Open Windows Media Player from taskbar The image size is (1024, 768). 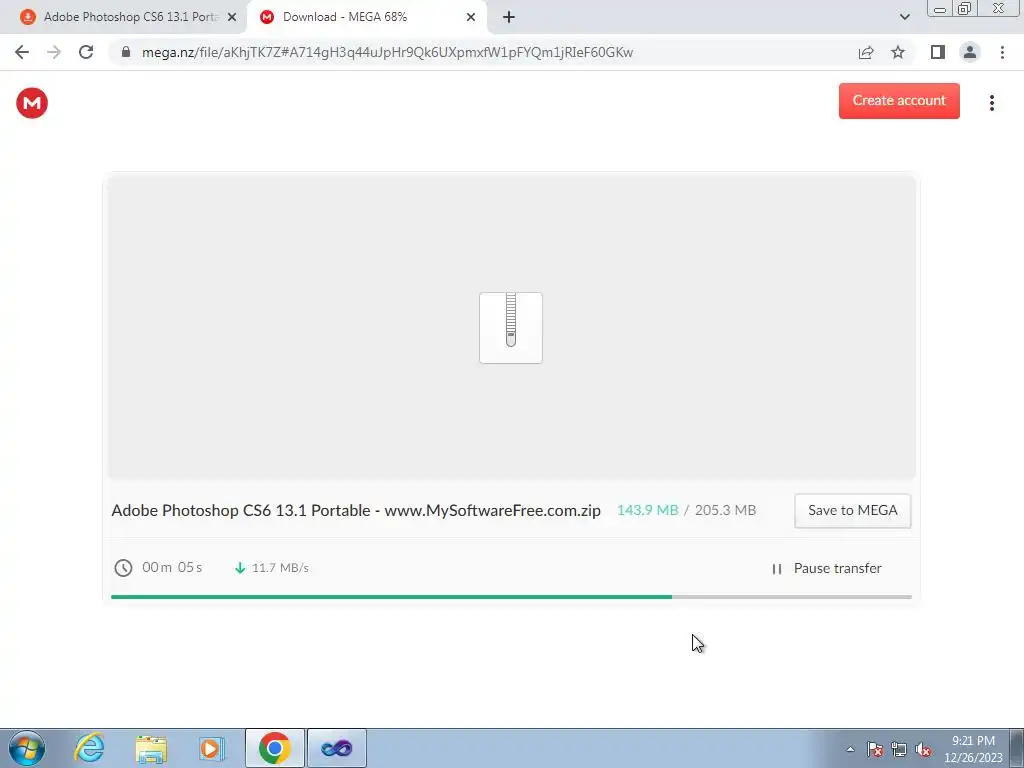[212, 748]
